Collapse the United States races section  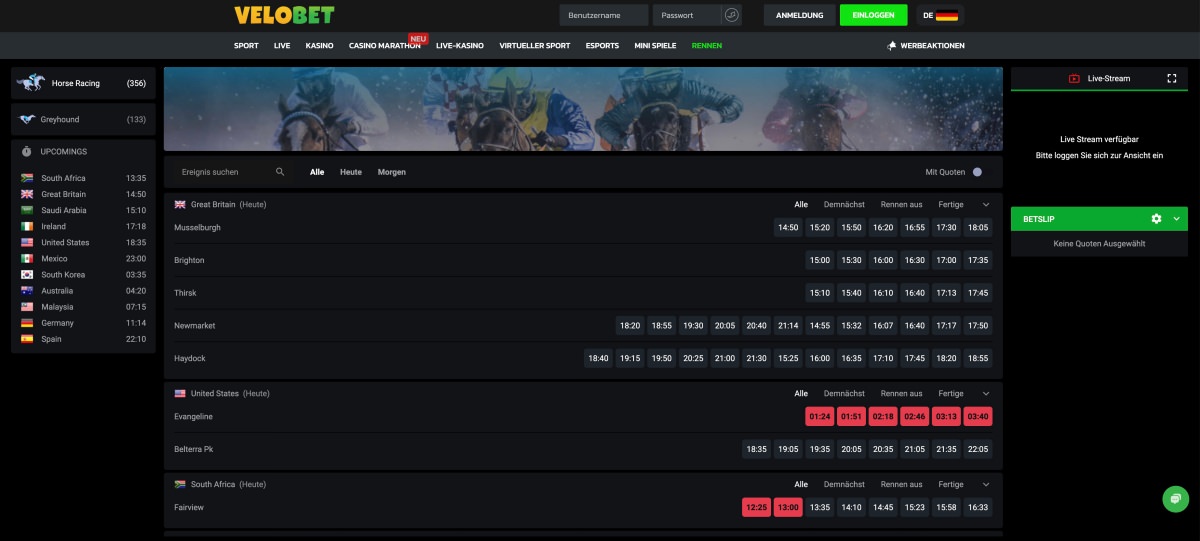point(986,394)
